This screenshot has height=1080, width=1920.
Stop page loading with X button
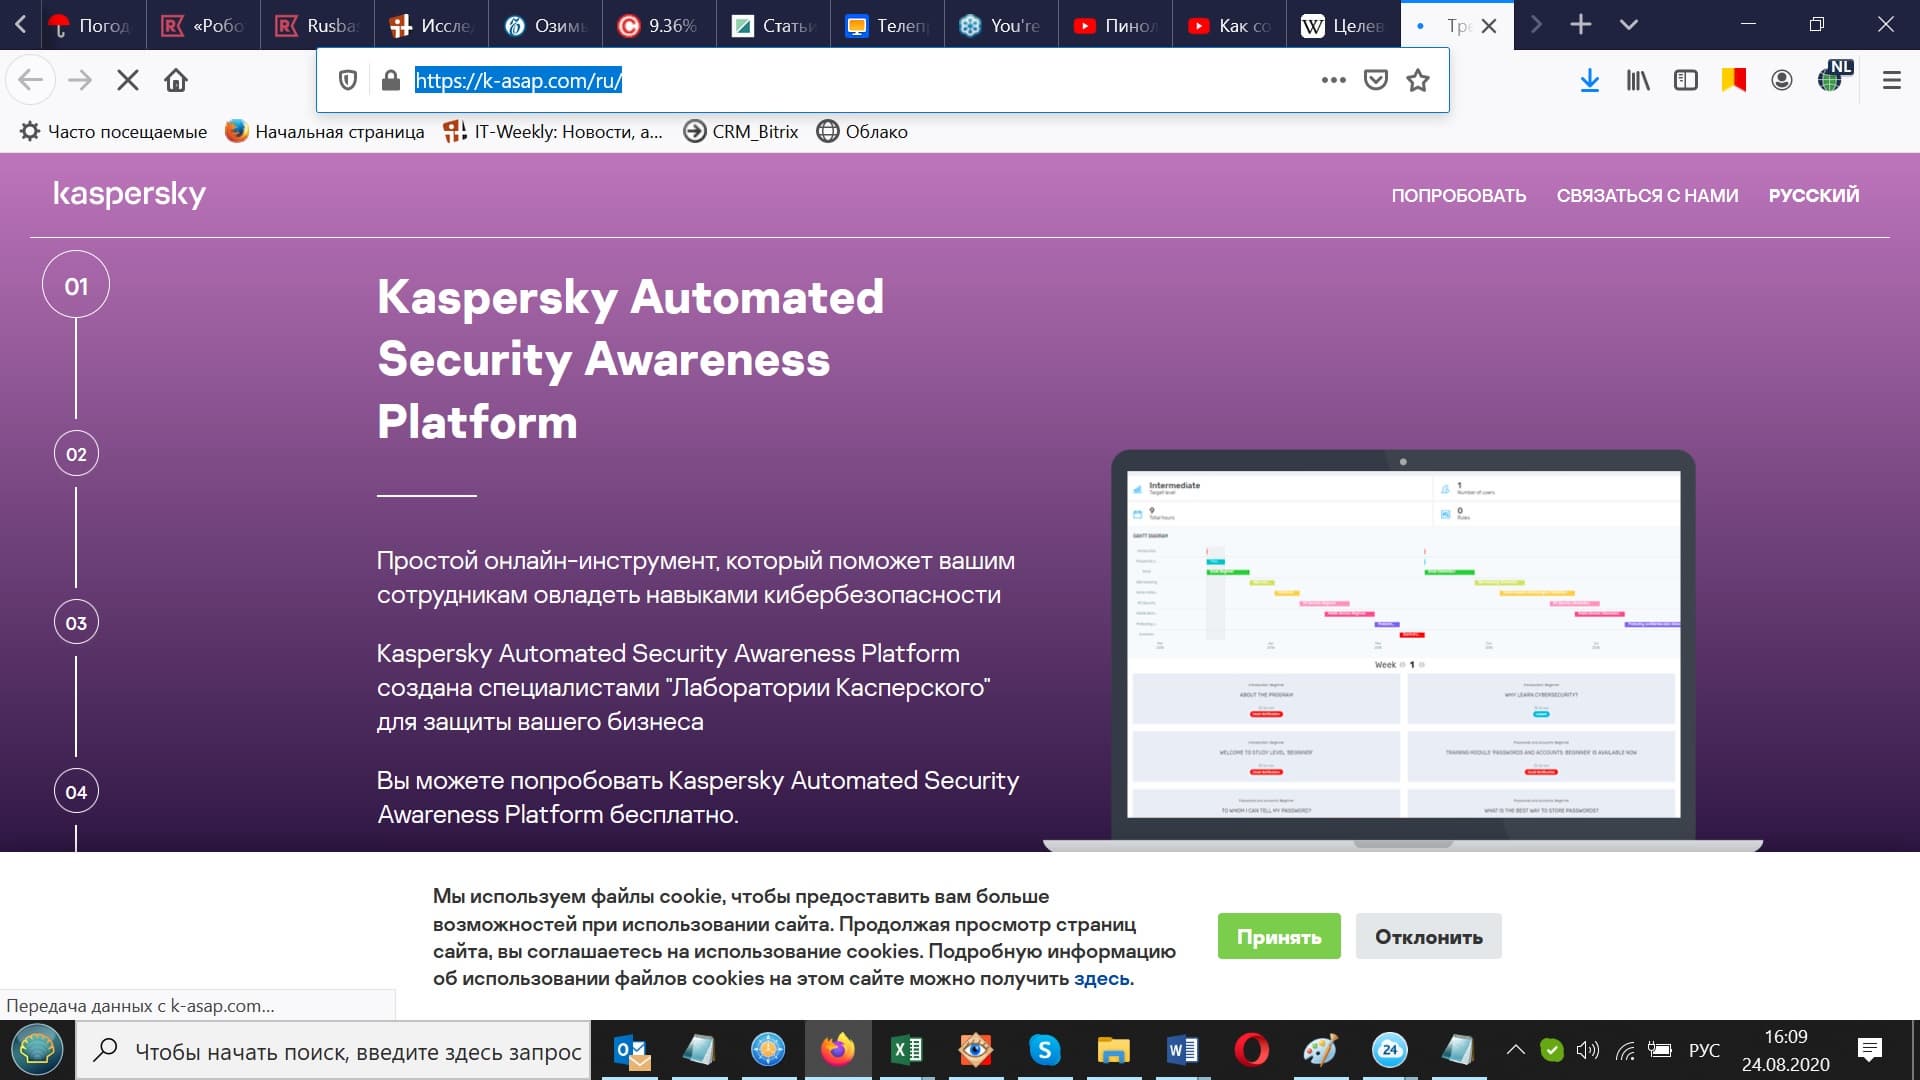pos(127,80)
